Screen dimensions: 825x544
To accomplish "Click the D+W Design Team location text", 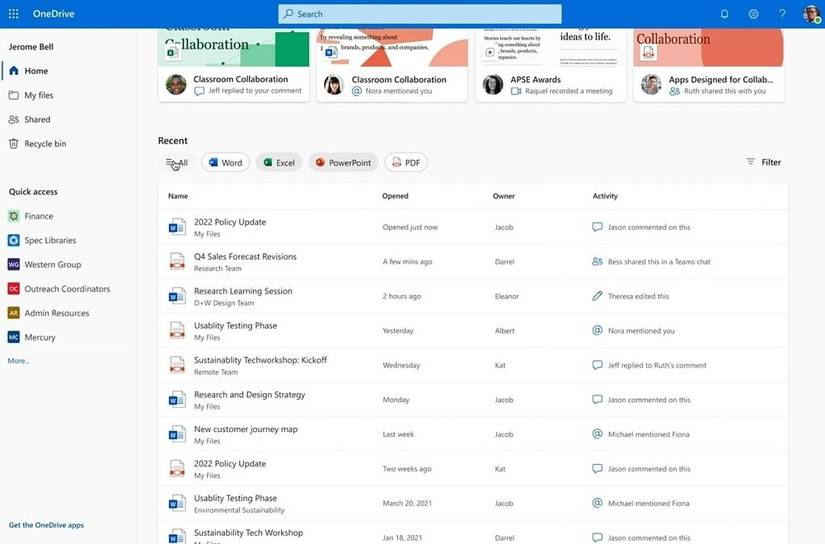I will pyautogui.click(x=224, y=303).
